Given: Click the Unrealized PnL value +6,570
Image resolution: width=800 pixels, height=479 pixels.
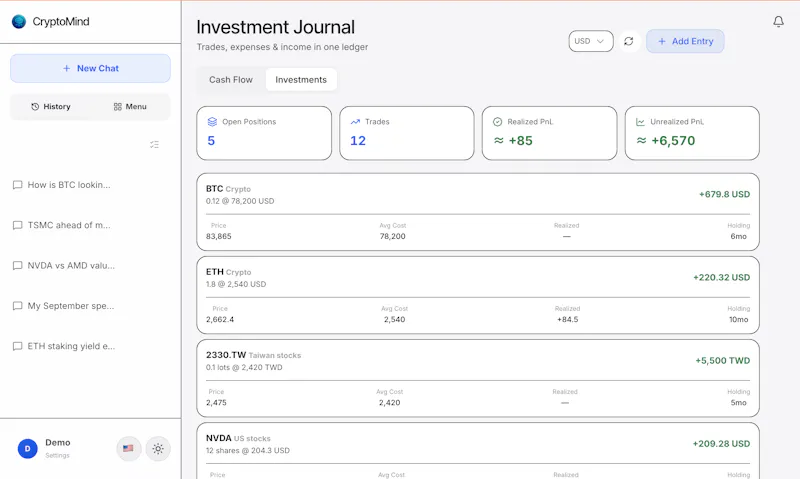Looking at the screenshot, I should 665,141.
